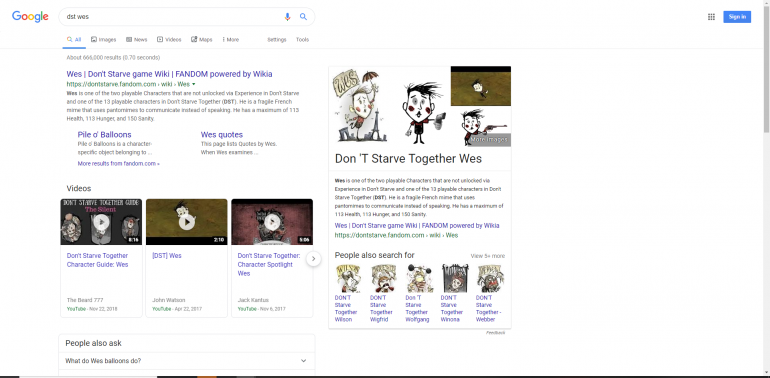
Task: Click the 'Don 'T Starve Together Wes' heading
Action: click(408, 159)
